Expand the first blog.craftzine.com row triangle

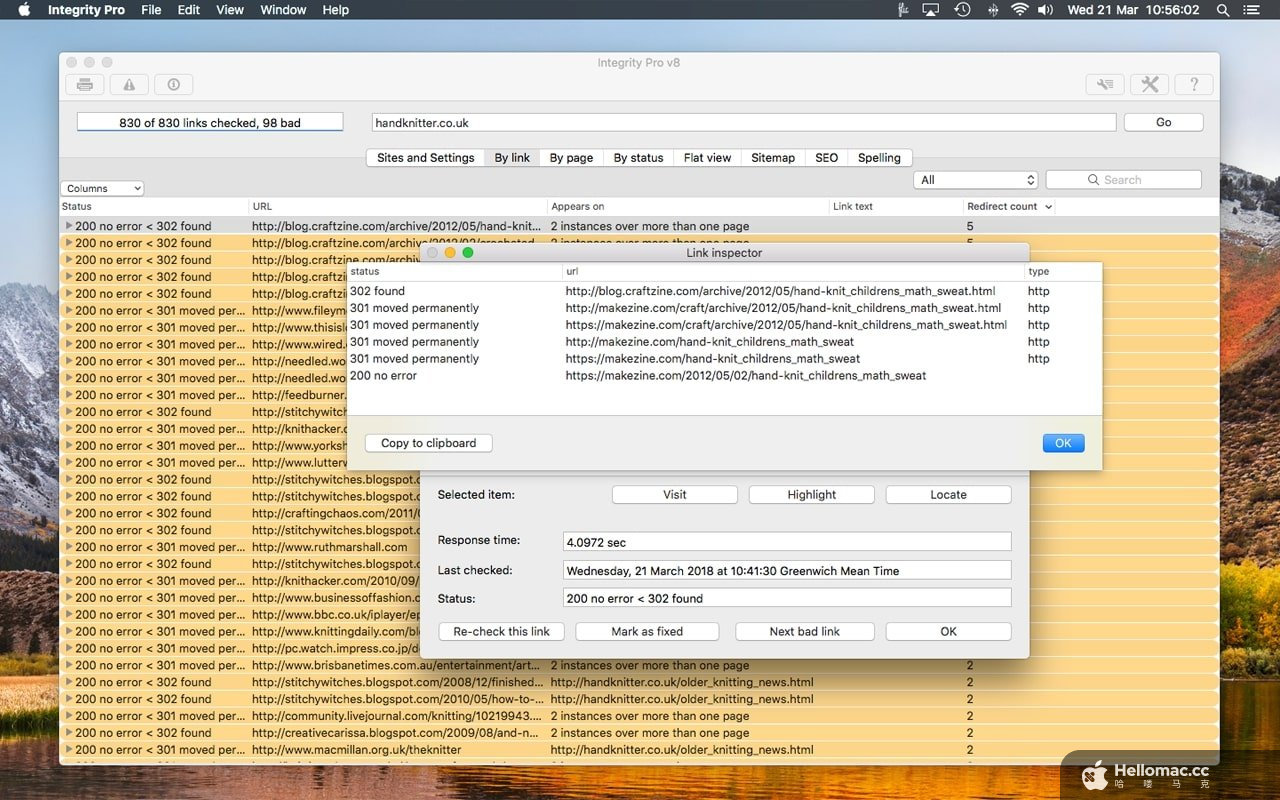click(69, 226)
